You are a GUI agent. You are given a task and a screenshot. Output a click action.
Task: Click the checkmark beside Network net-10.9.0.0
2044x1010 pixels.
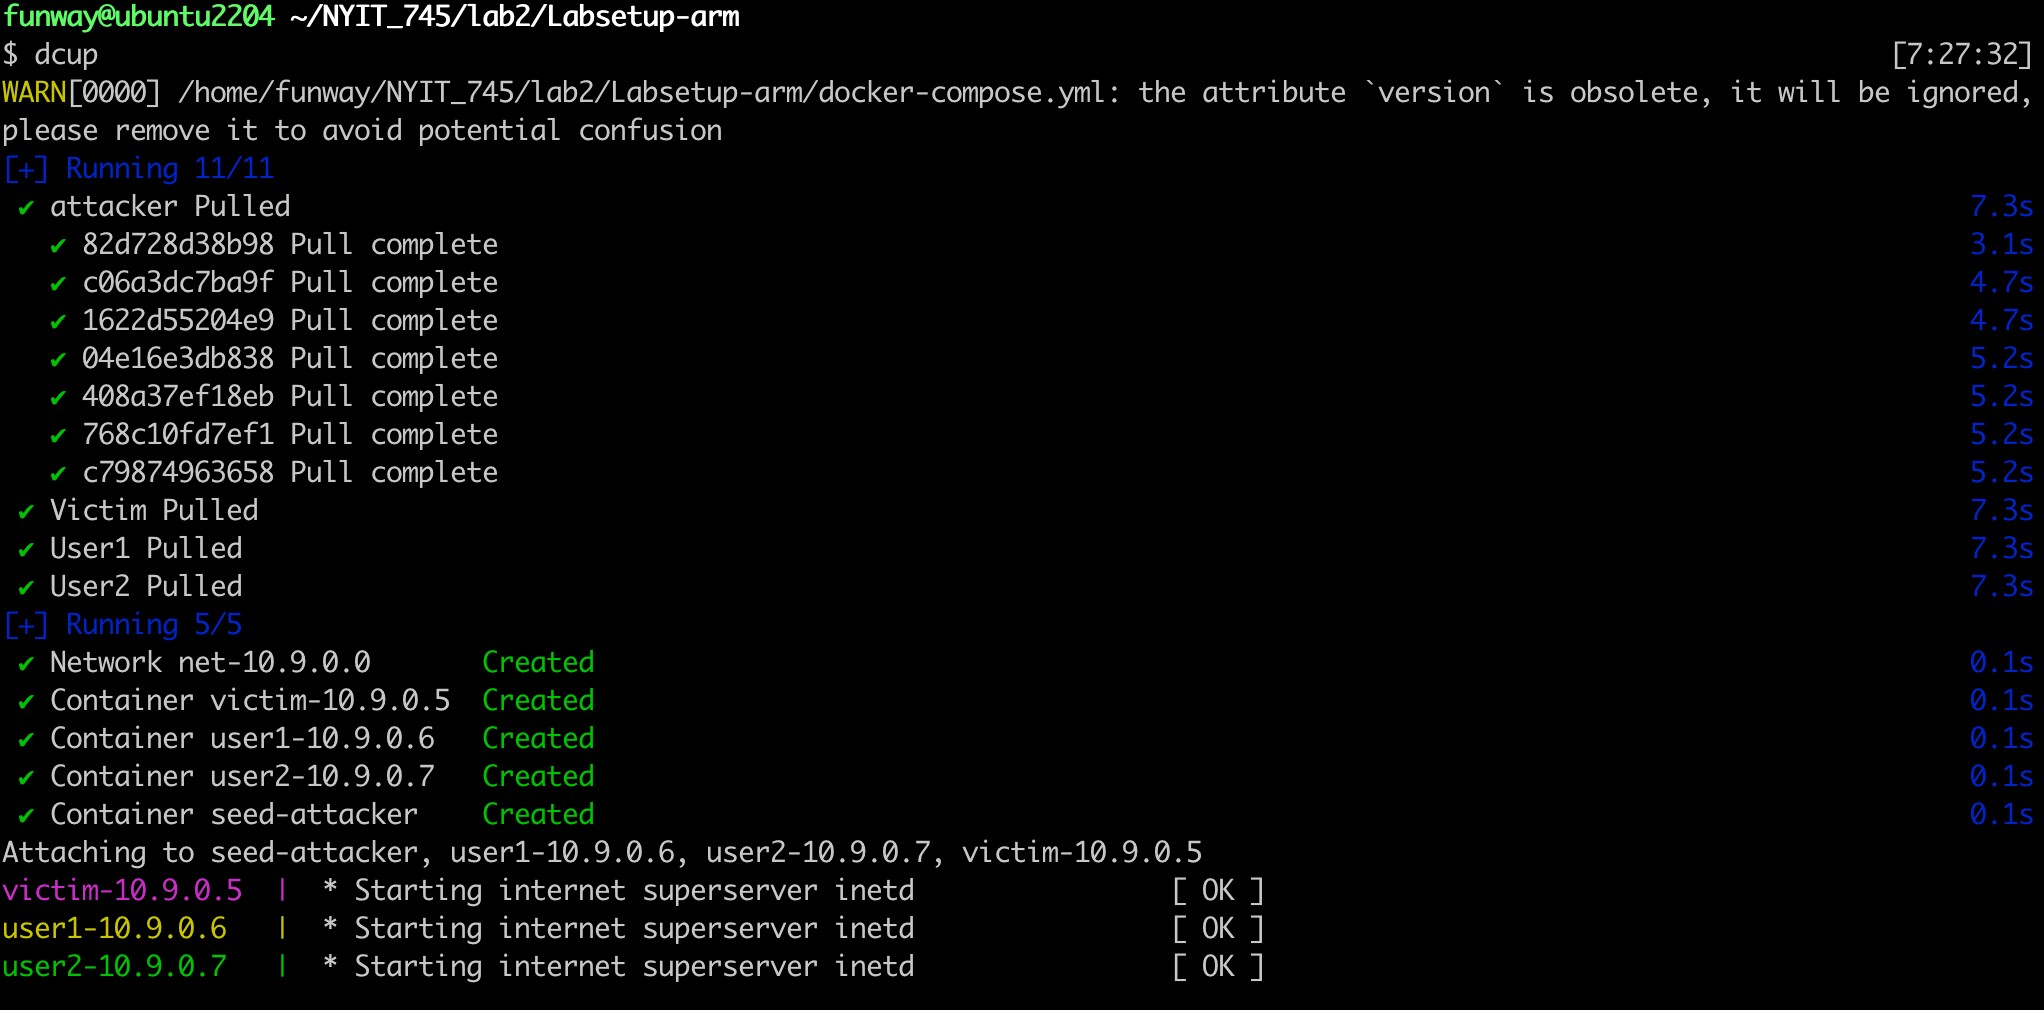coord(26,664)
